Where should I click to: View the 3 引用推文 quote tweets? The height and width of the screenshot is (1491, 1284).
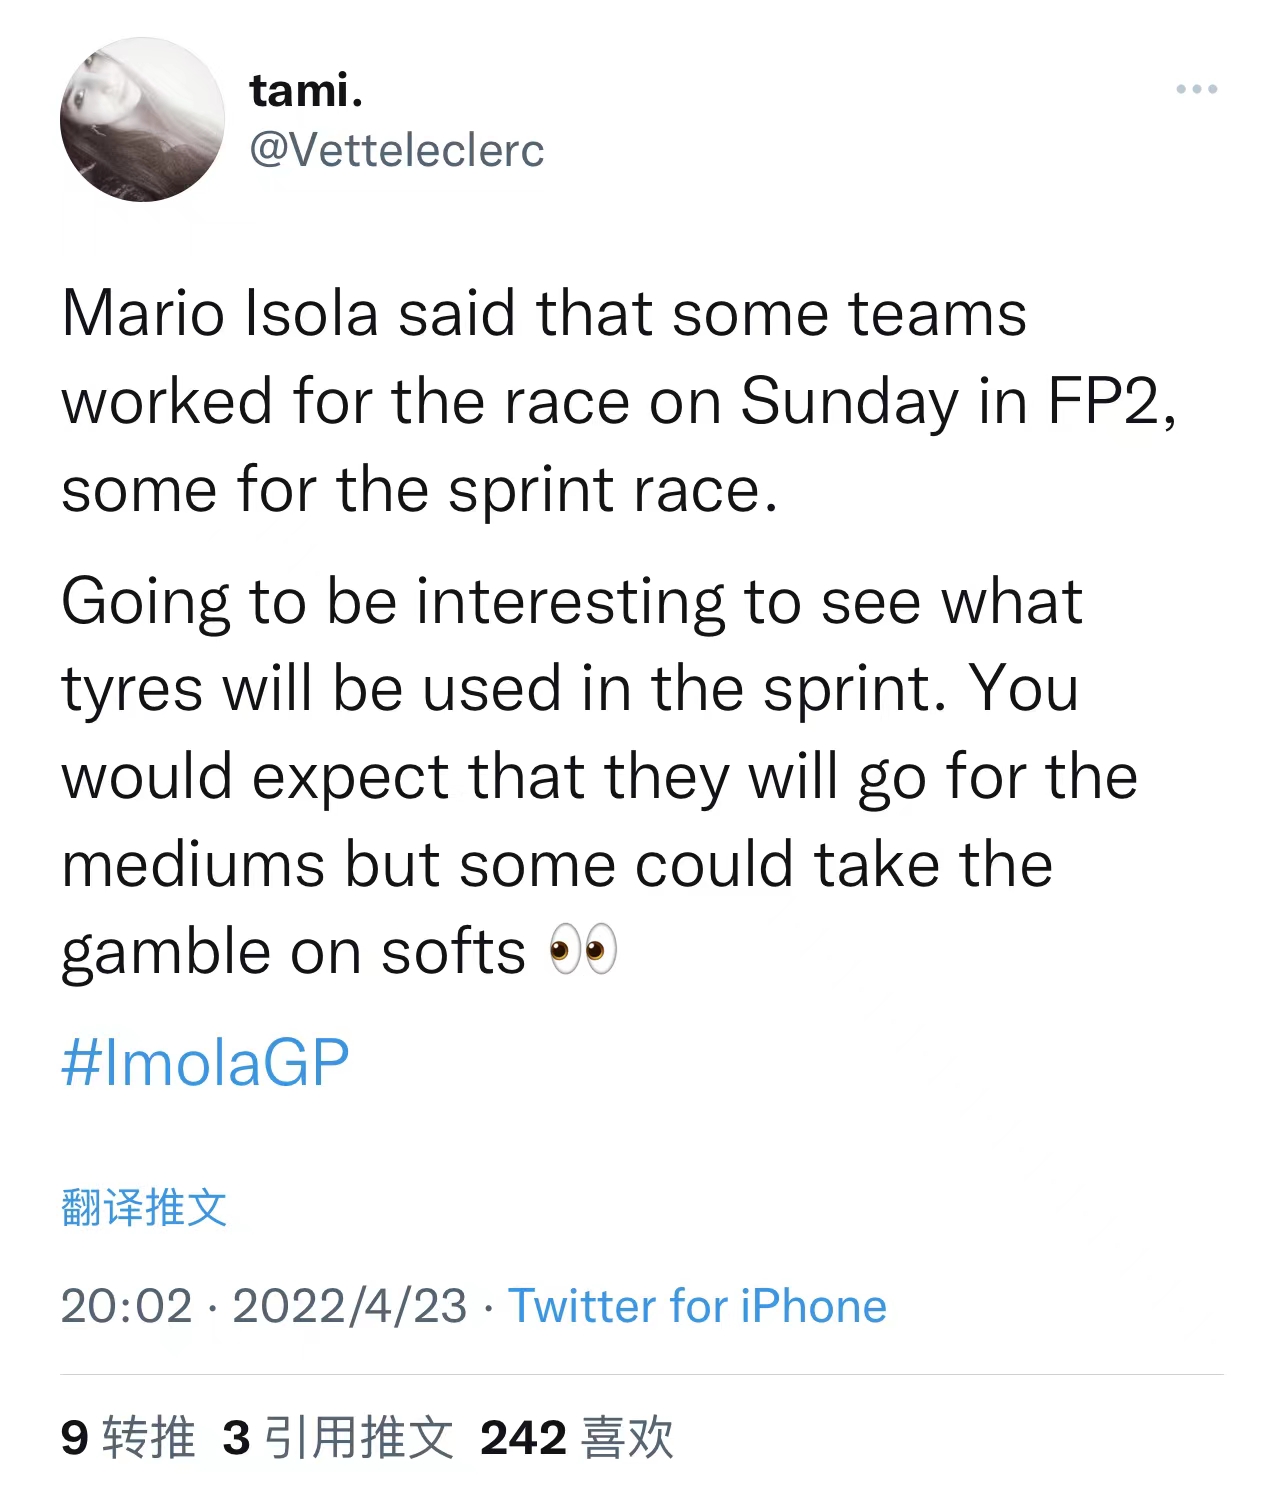(337, 1438)
